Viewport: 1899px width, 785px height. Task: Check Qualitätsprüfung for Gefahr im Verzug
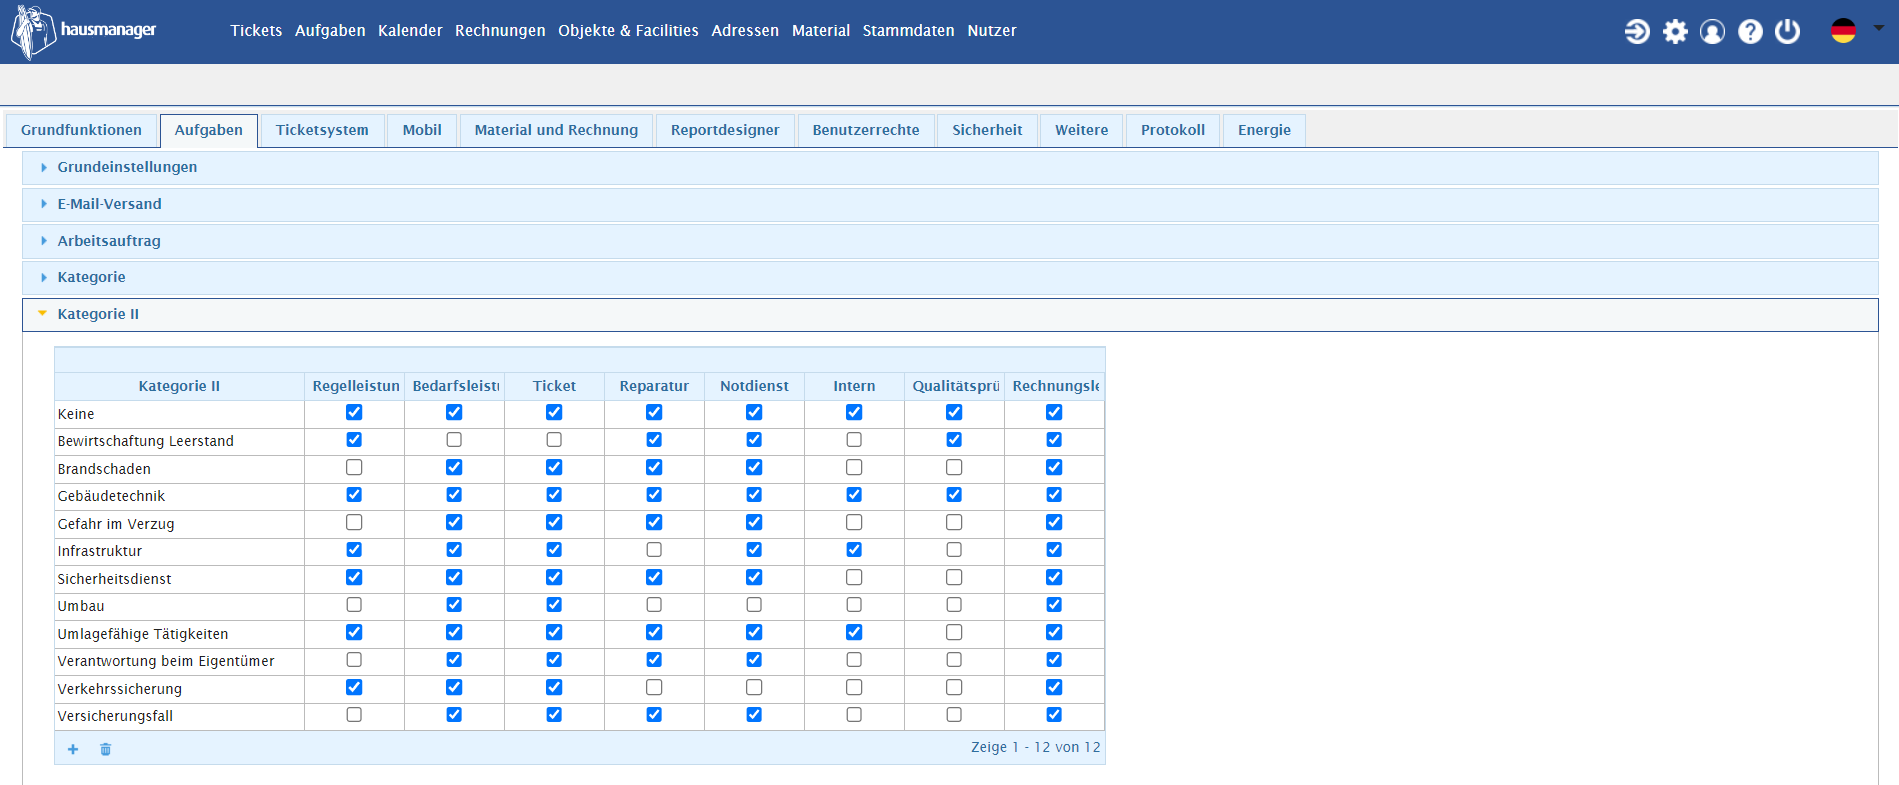(x=954, y=522)
